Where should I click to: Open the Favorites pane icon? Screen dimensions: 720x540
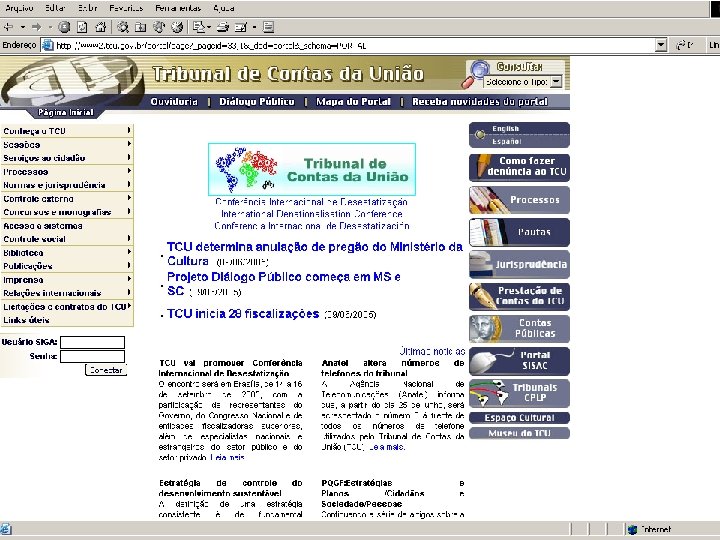(x=141, y=27)
